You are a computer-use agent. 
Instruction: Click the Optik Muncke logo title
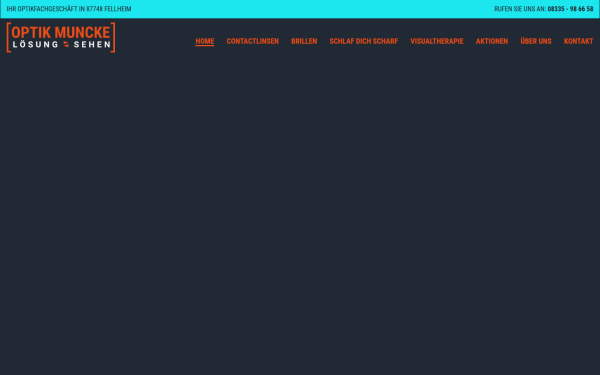(61, 33)
